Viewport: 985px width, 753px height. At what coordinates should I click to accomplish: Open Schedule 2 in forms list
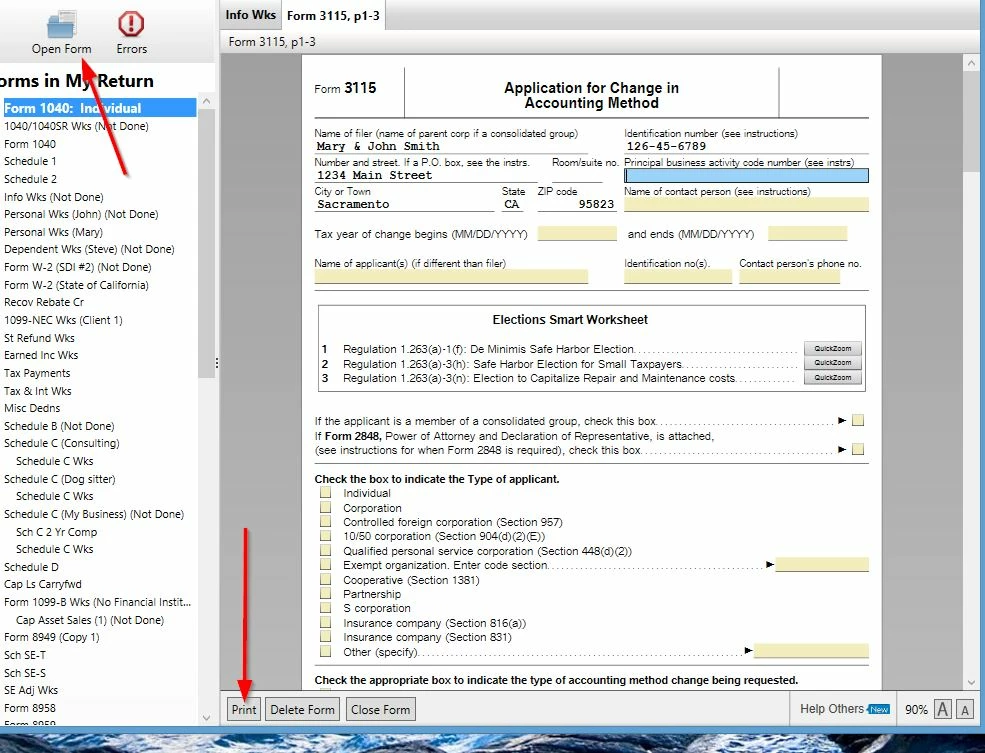(x=30, y=179)
